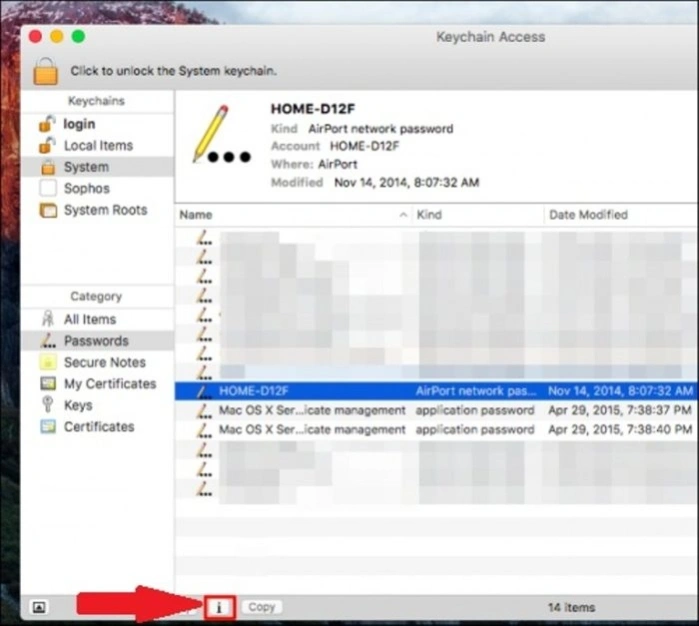
Task: Select the Passwords category
Action: point(97,341)
